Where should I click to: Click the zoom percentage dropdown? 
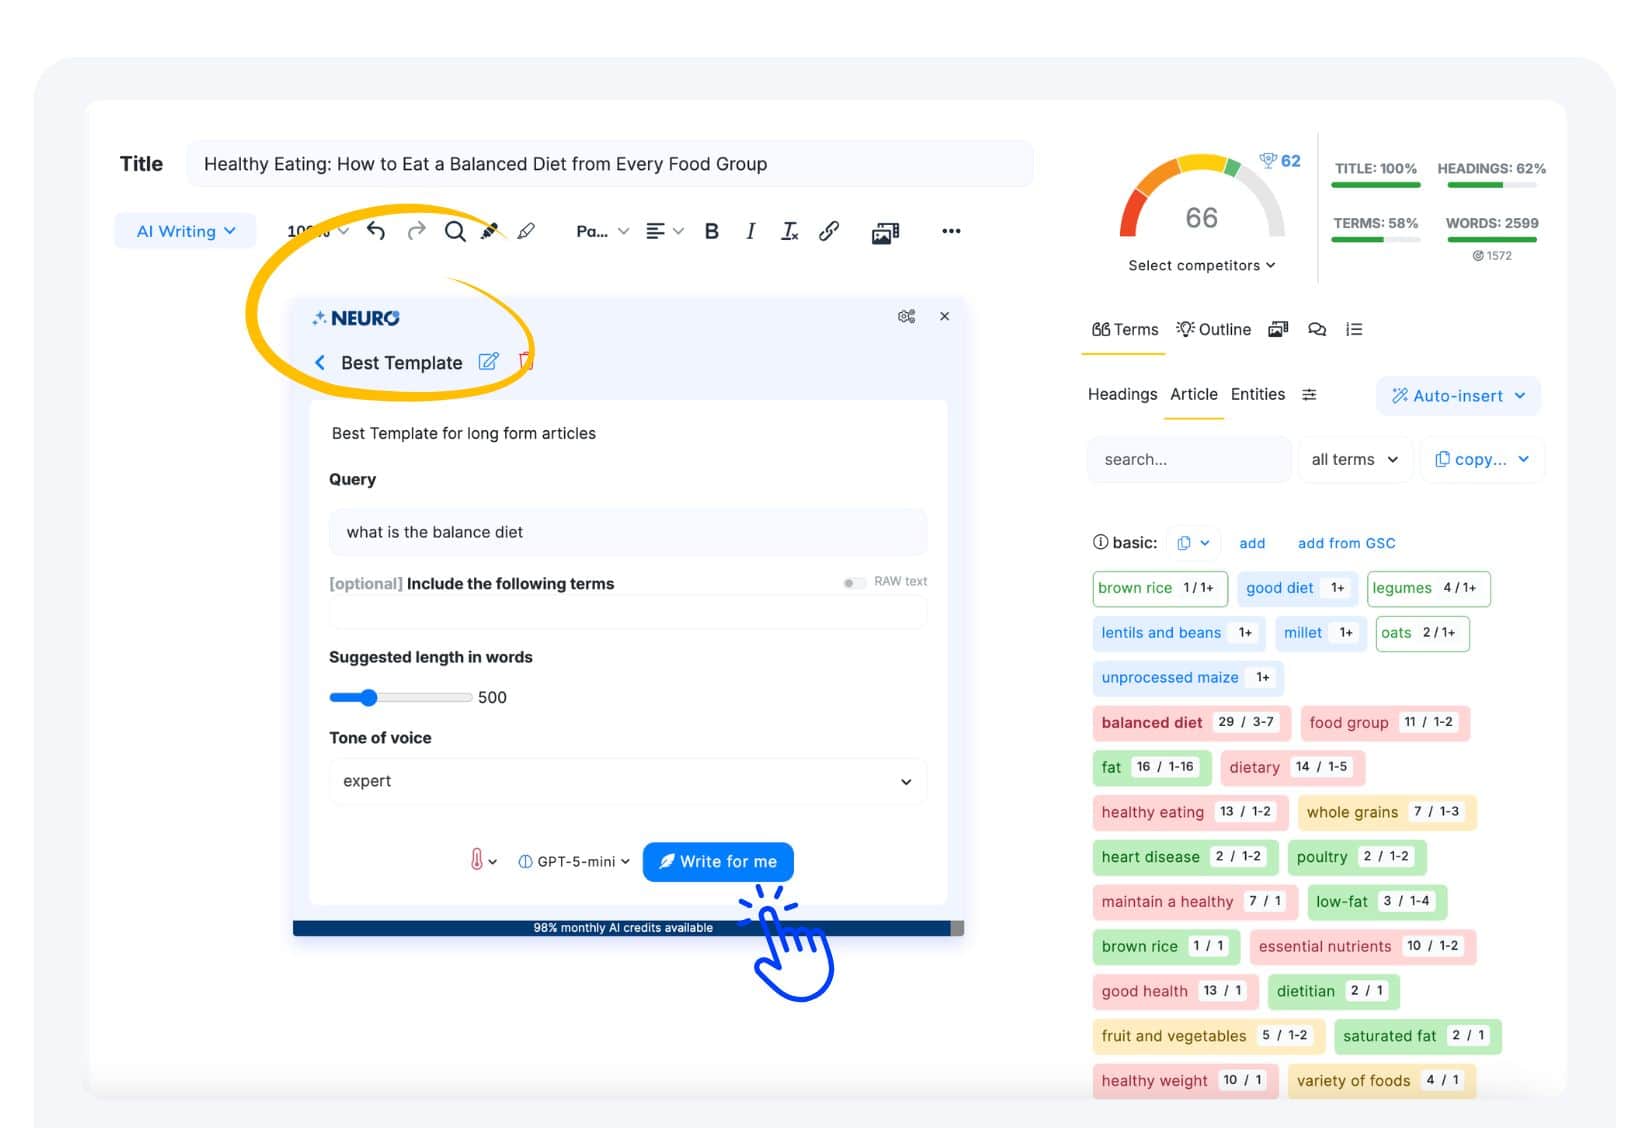(x=318, y=231)
